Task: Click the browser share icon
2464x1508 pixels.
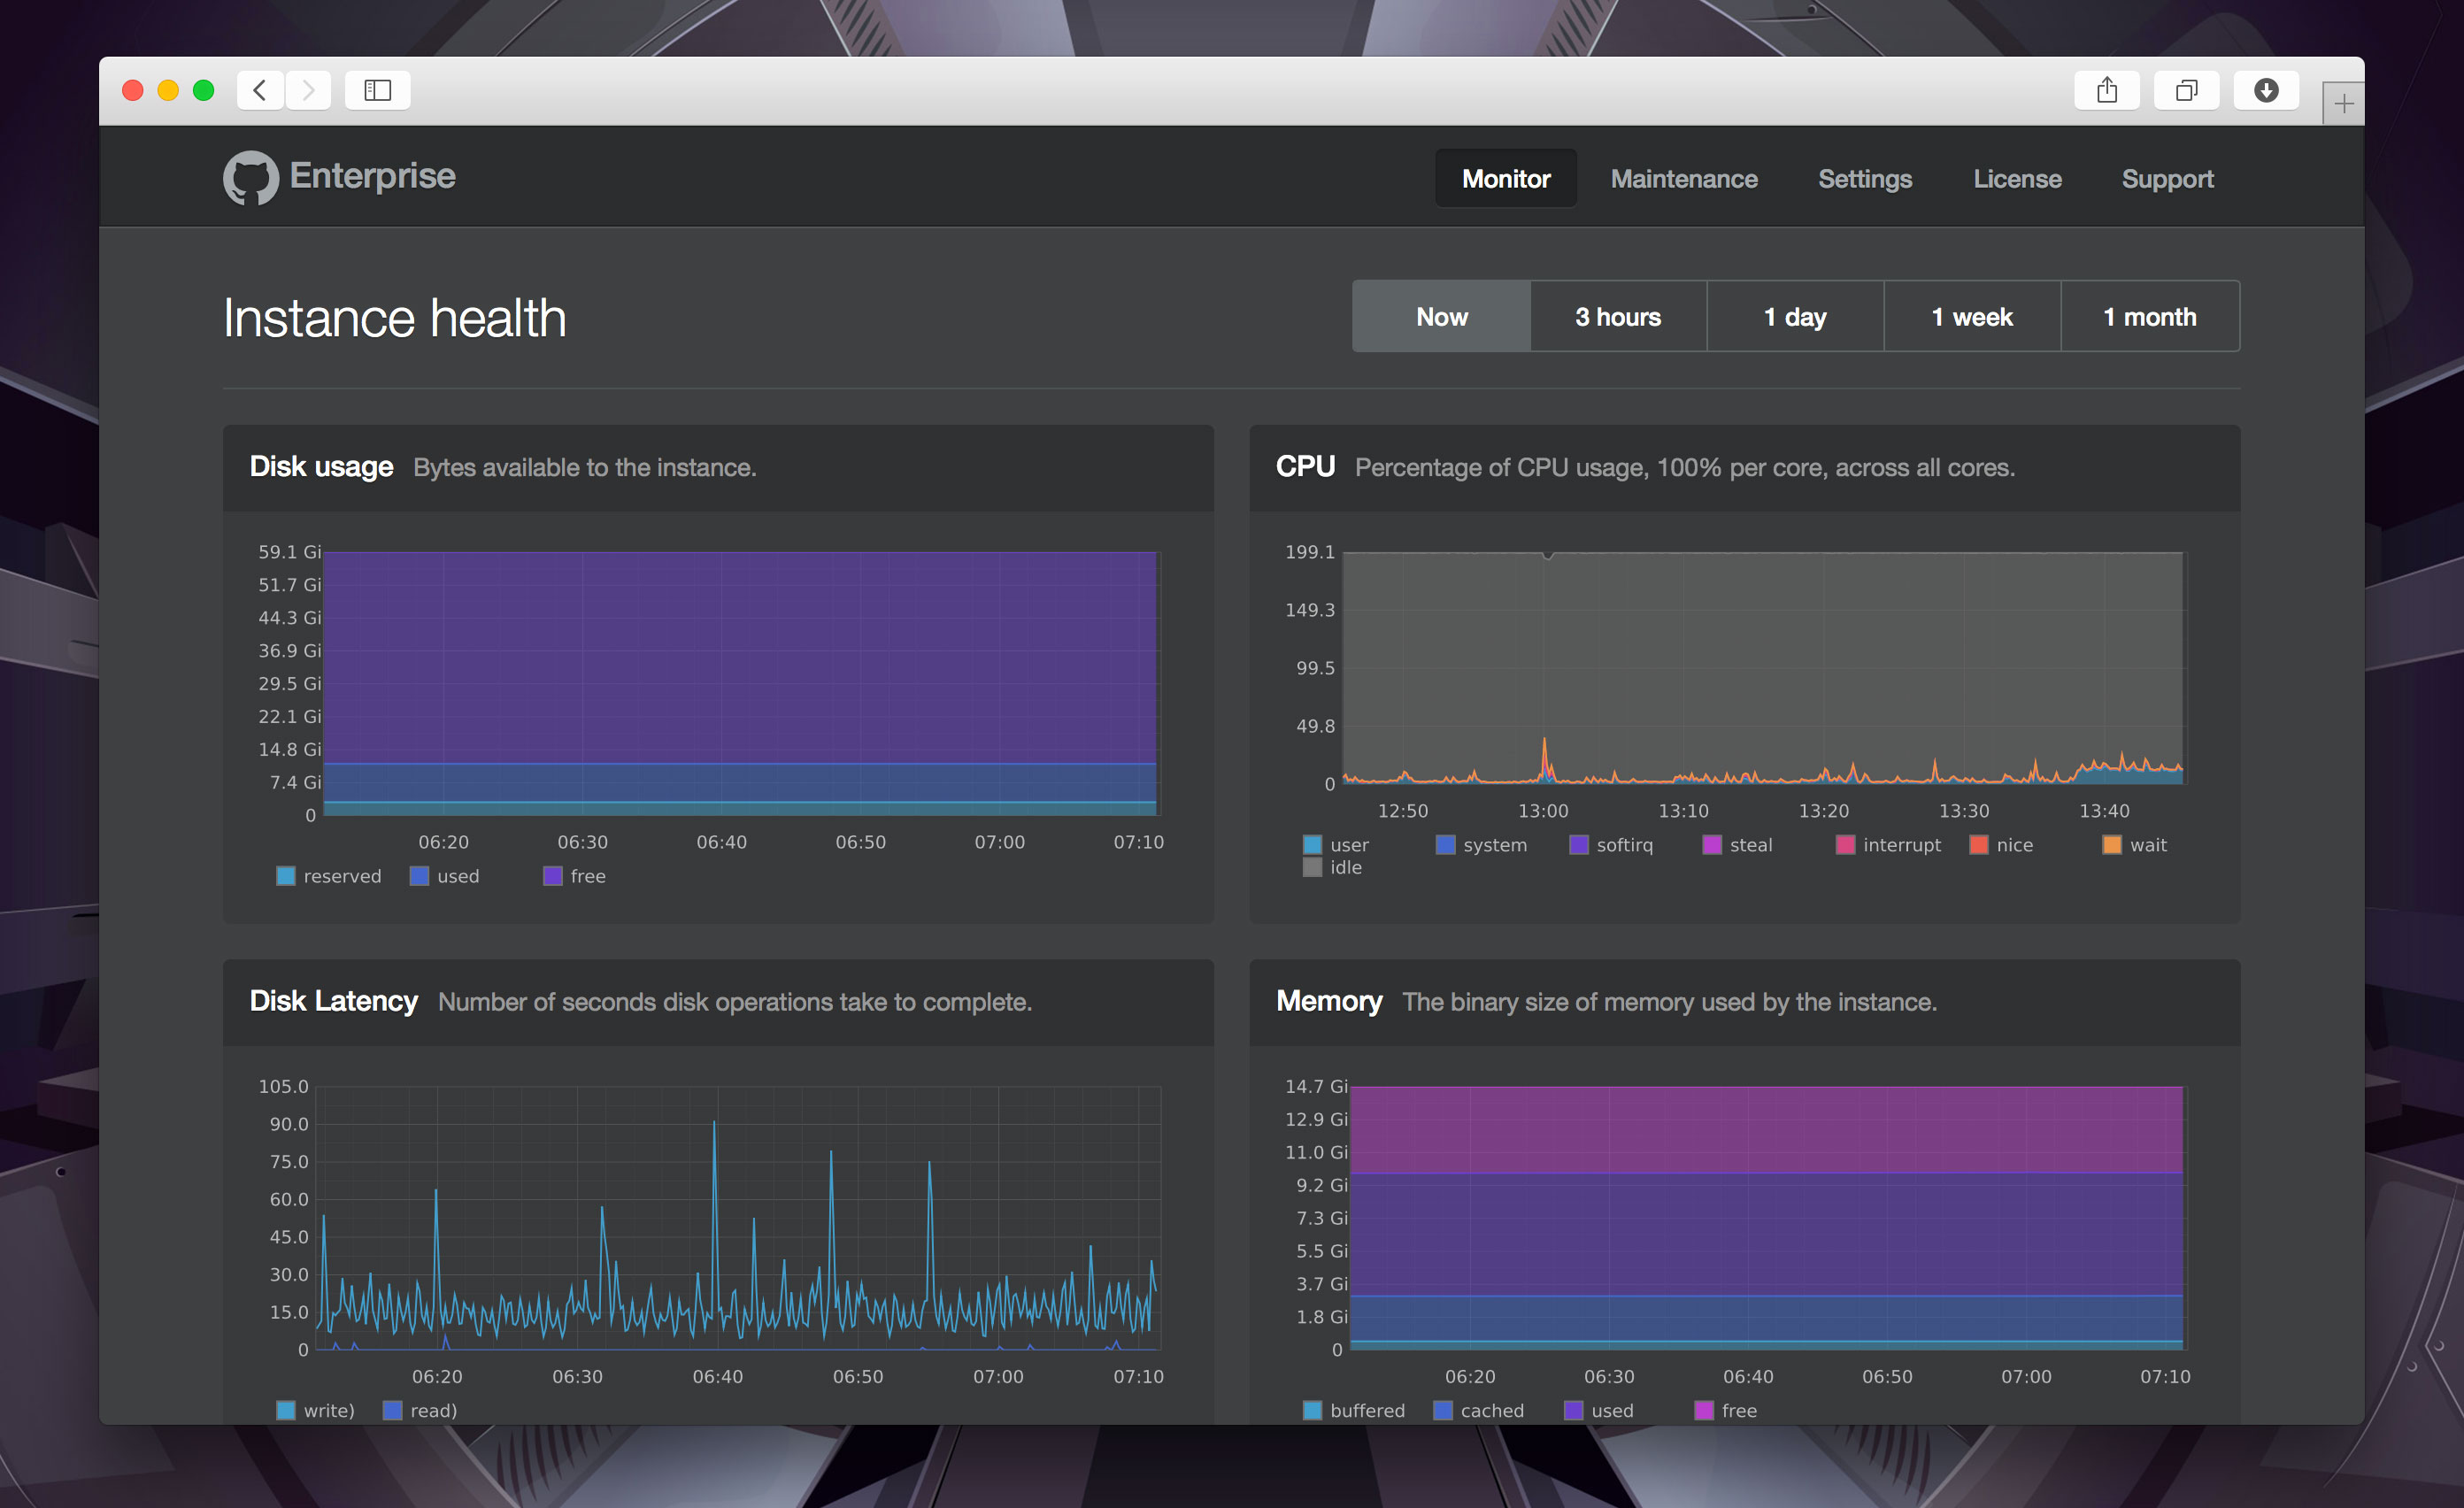Action: point(2108,89)
